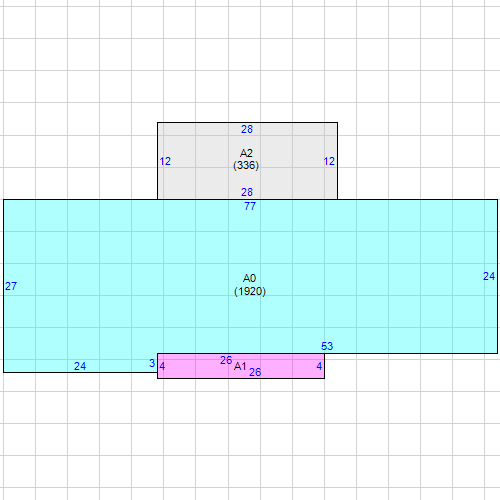Select the upper 26 dimension beside A1
Screen dimensions: 500x500
[226, 360]
